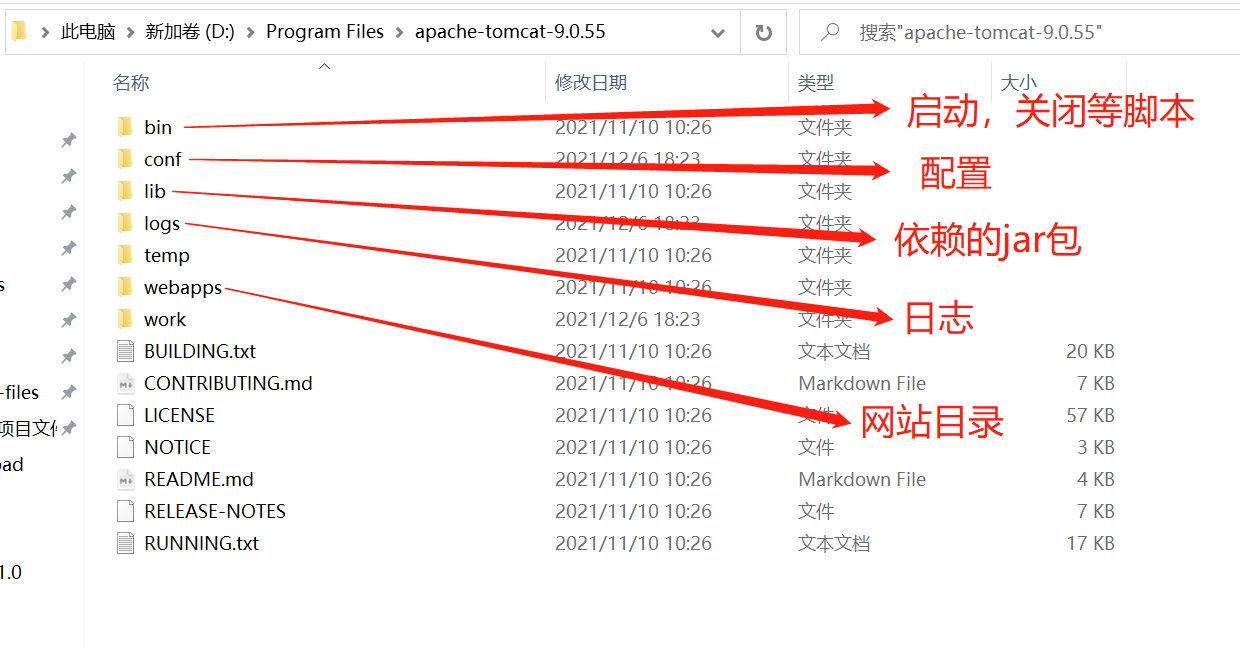This screenshot has width=1240, height=649.
Task: Click the 文本文档 type of RUNNING.txt
Action: pos(834,543)
